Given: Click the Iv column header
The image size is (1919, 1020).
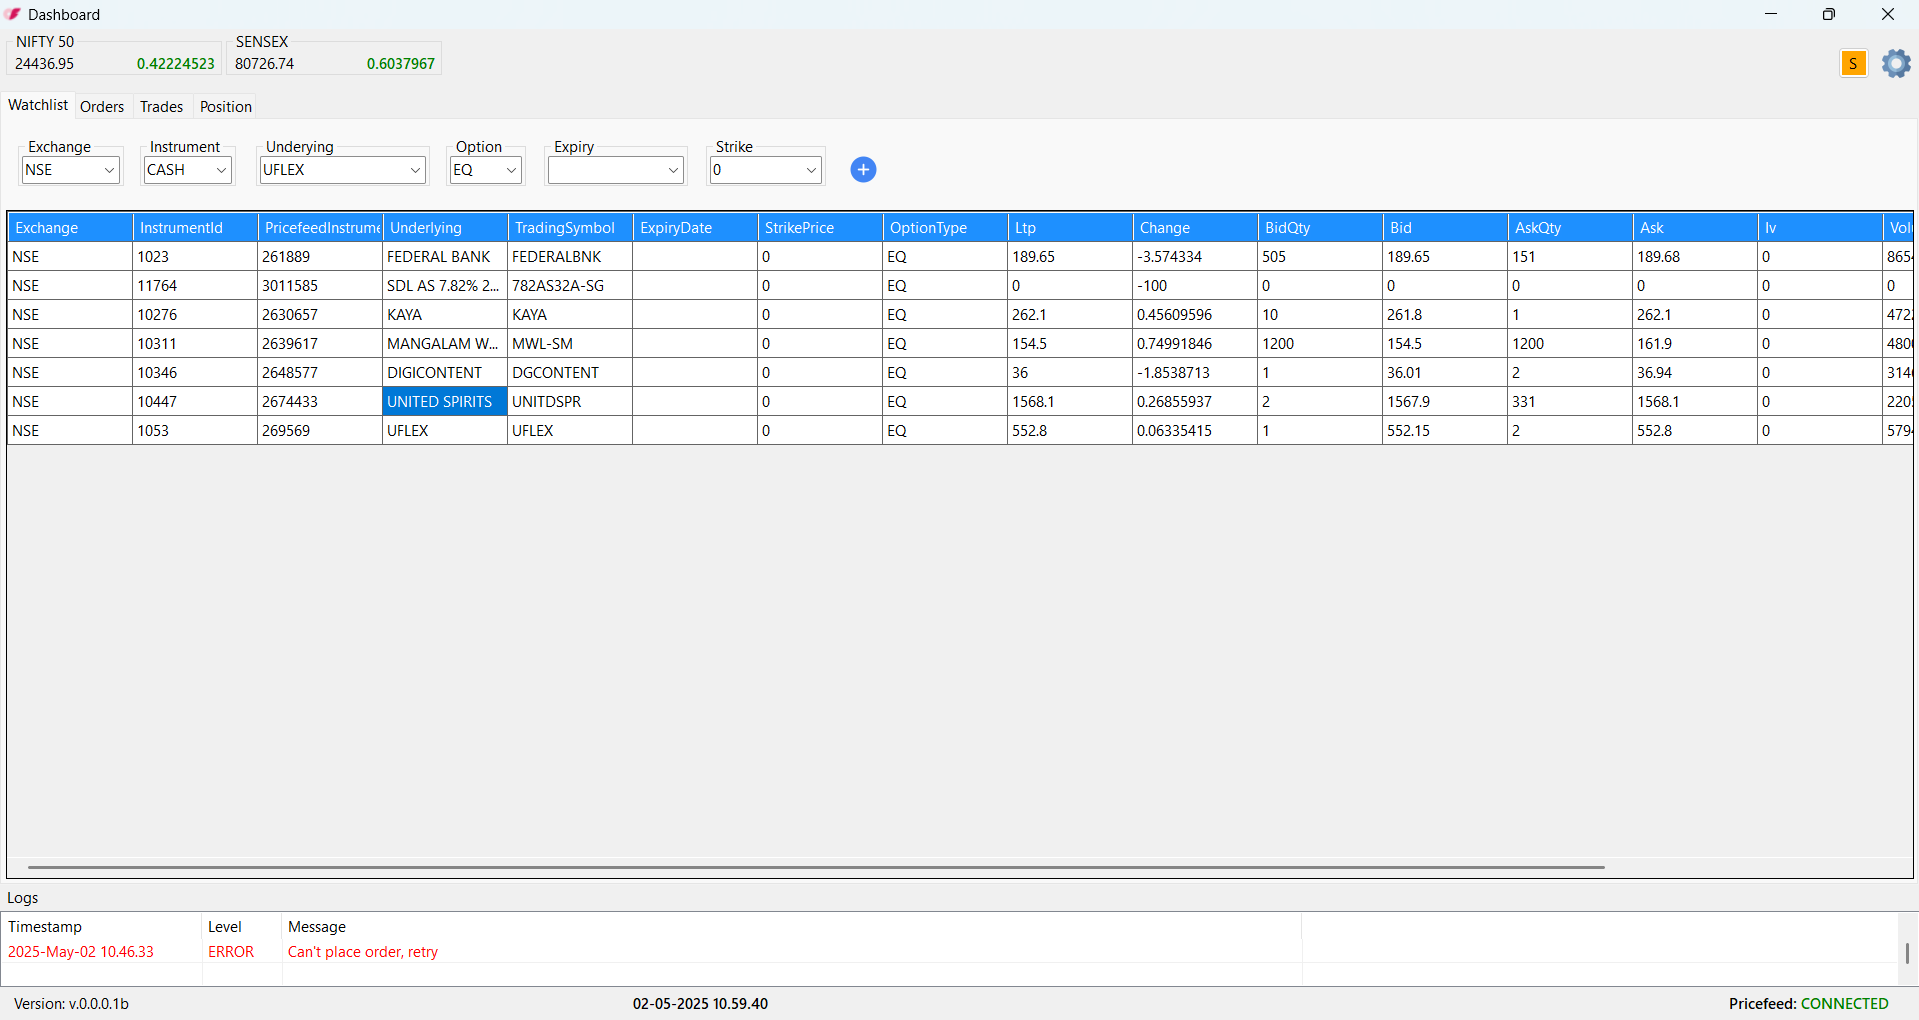Looking at the screenshot, I should click(x=1820, y=228).
